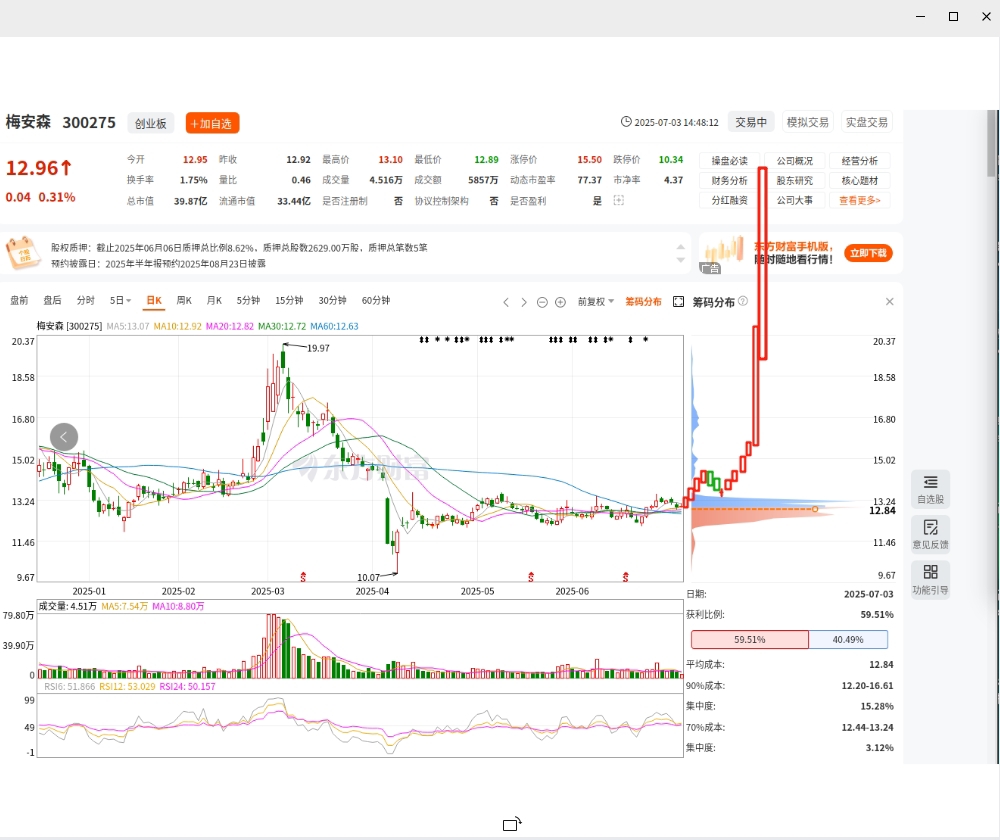Click 成交量: 4.51万 volume label

tap(68, 606)
